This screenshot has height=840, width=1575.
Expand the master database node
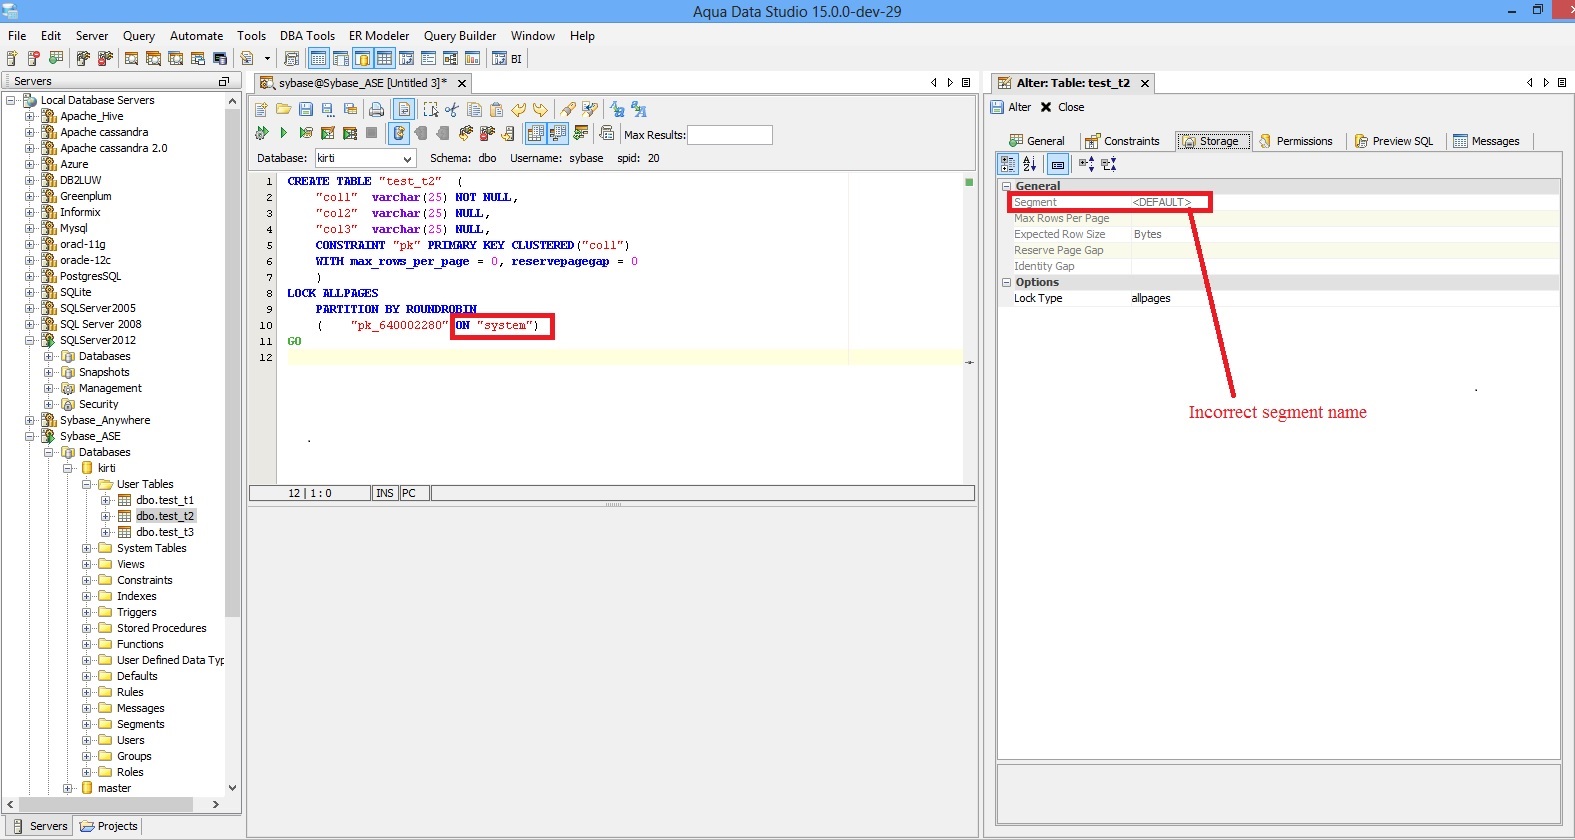[x=67, y=788]
